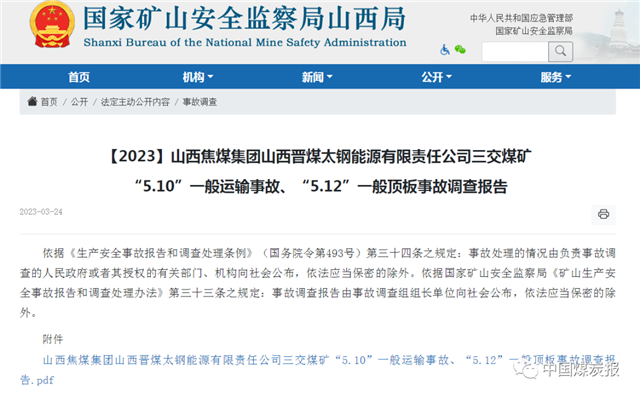The height and width of the screenshot is (397, 640).
Task: Expand the 公开 navigation dropdown
Action: point(436,77)
